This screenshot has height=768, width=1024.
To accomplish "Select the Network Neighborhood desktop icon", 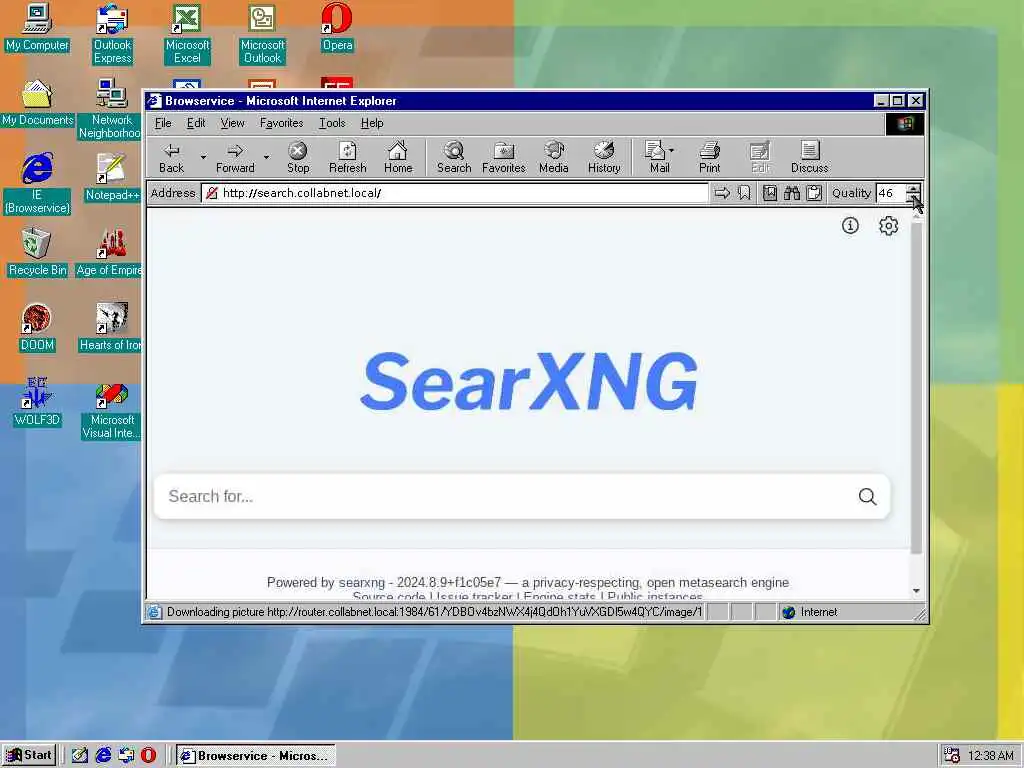I will pyautogui.click(x=111, y=108).
